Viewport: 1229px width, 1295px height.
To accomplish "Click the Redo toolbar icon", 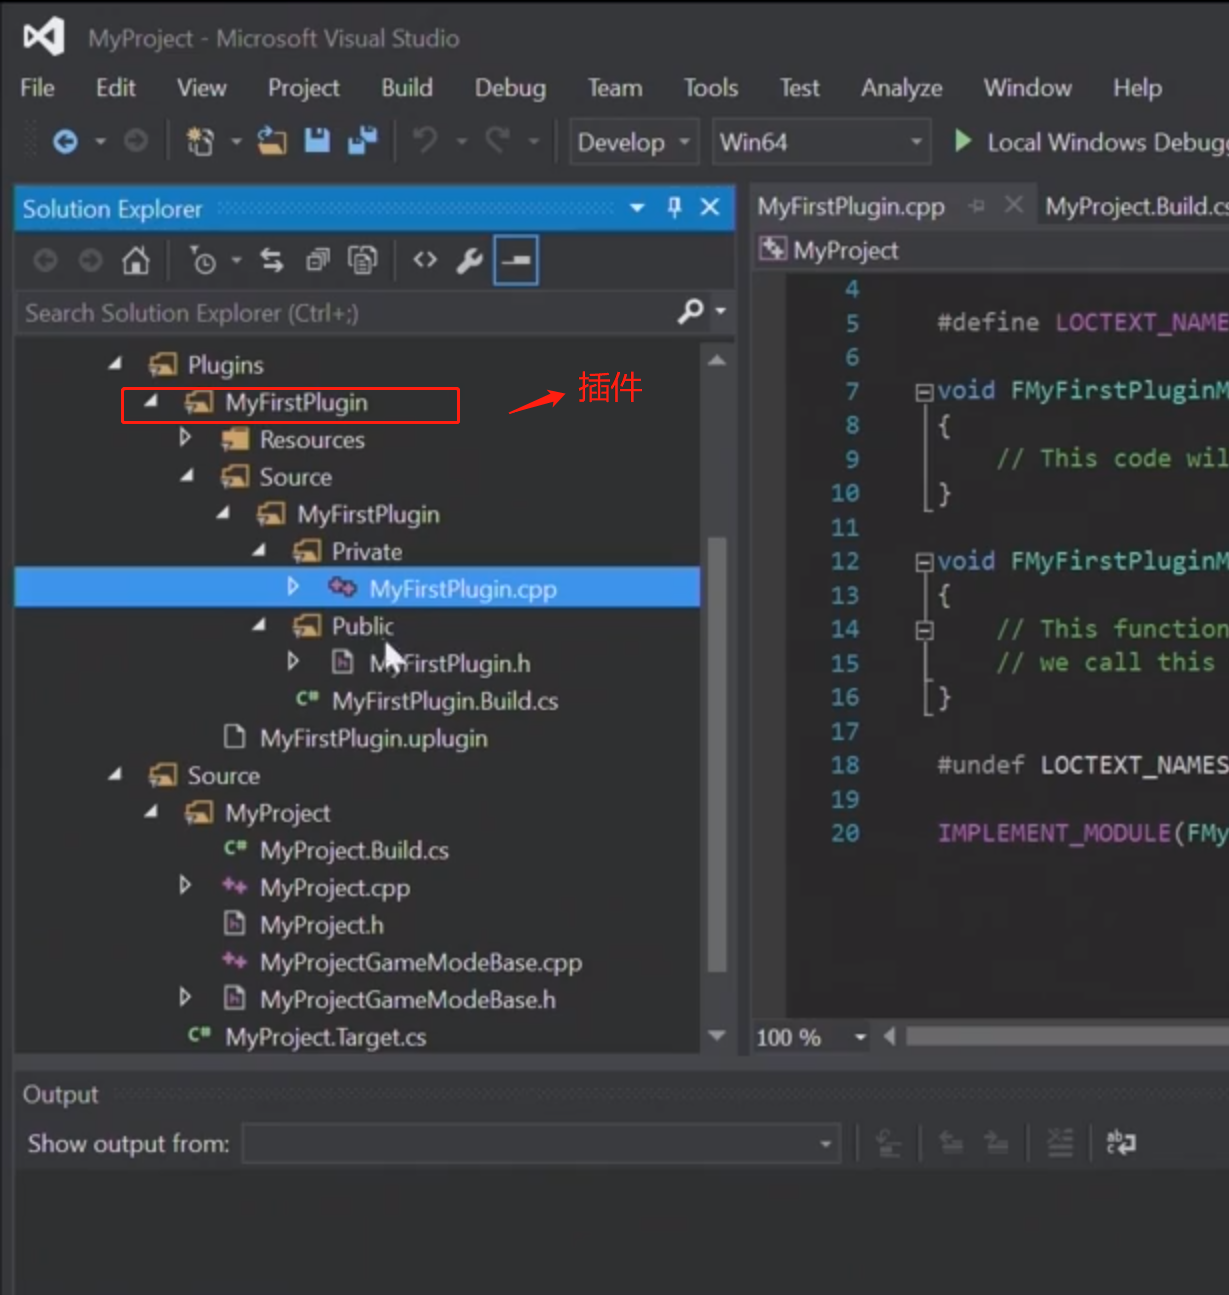I will pos(497,141).
